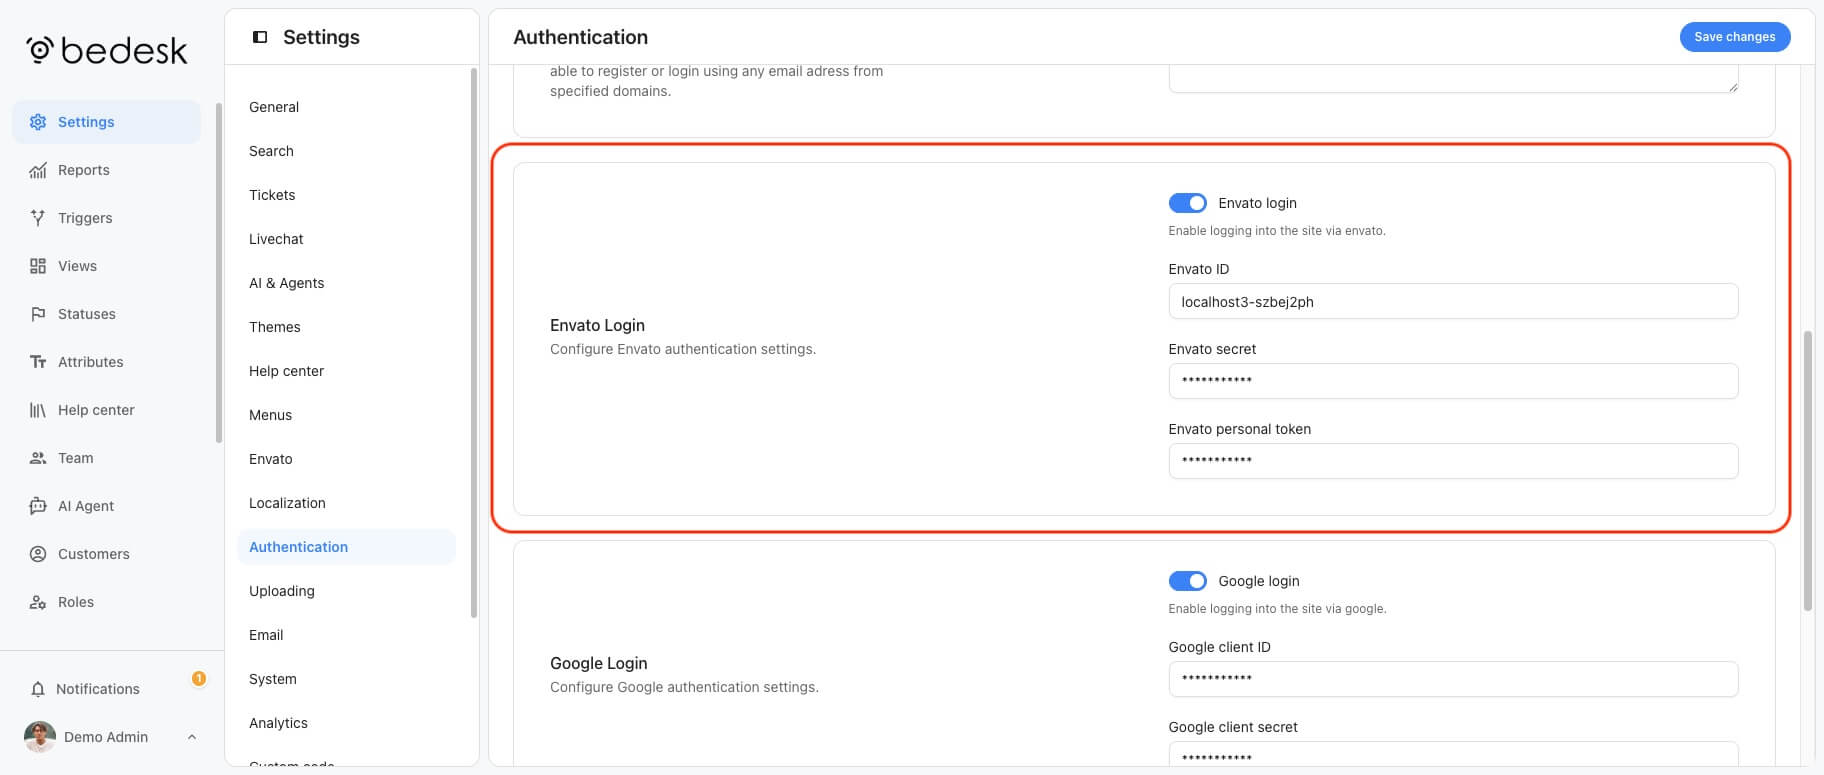
Task: Click the Google client secret field
Action: coord(1453,754)
